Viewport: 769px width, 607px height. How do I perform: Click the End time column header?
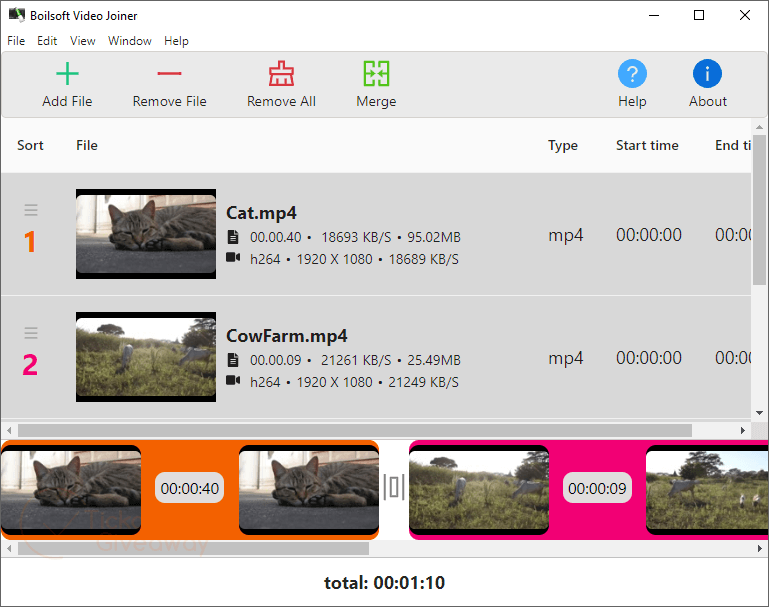coord(733,145)
